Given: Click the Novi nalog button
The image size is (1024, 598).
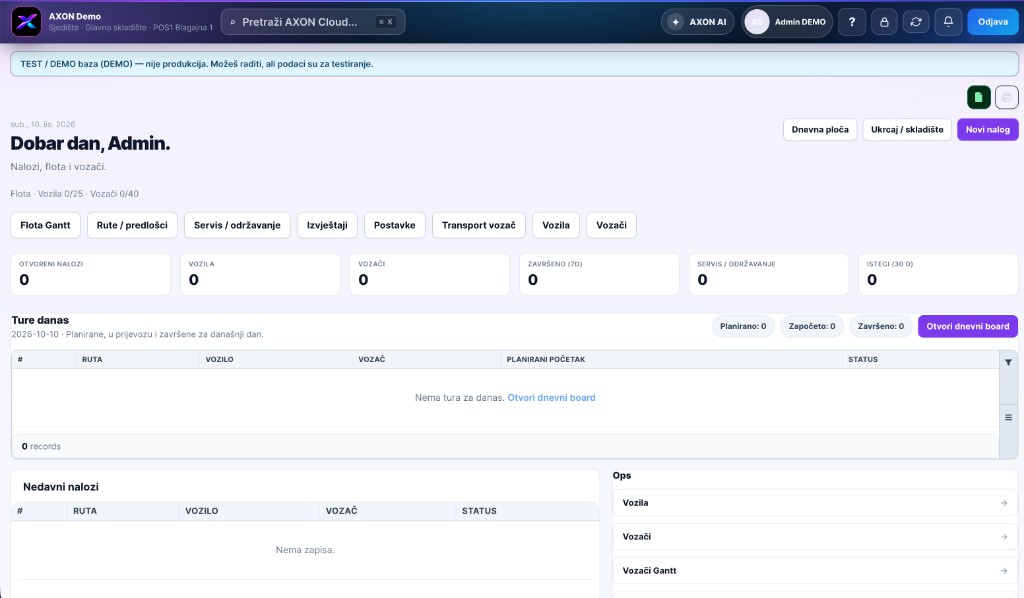Looking at the screenshot, I should (x=987, y=129).
